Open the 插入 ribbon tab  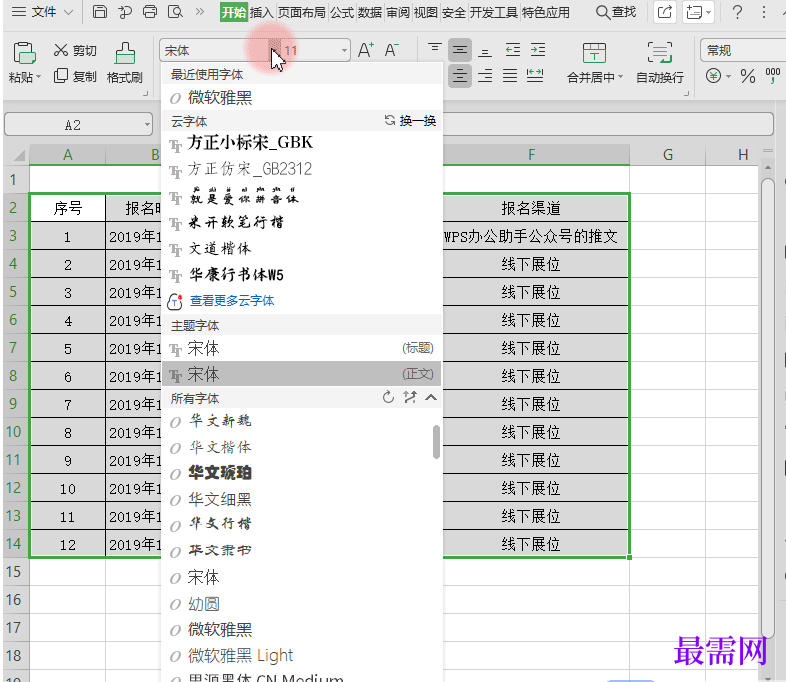[x=261, y=12]
